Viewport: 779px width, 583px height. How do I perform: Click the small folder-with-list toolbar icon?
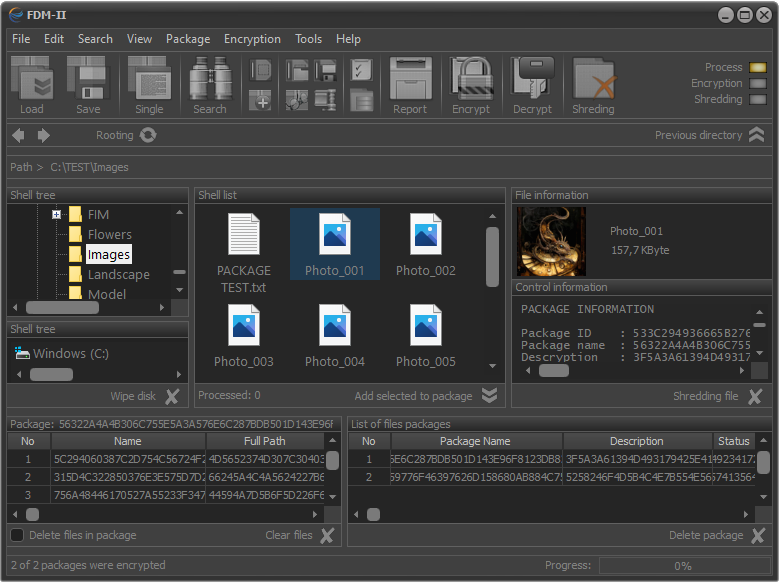coord(361,100)
